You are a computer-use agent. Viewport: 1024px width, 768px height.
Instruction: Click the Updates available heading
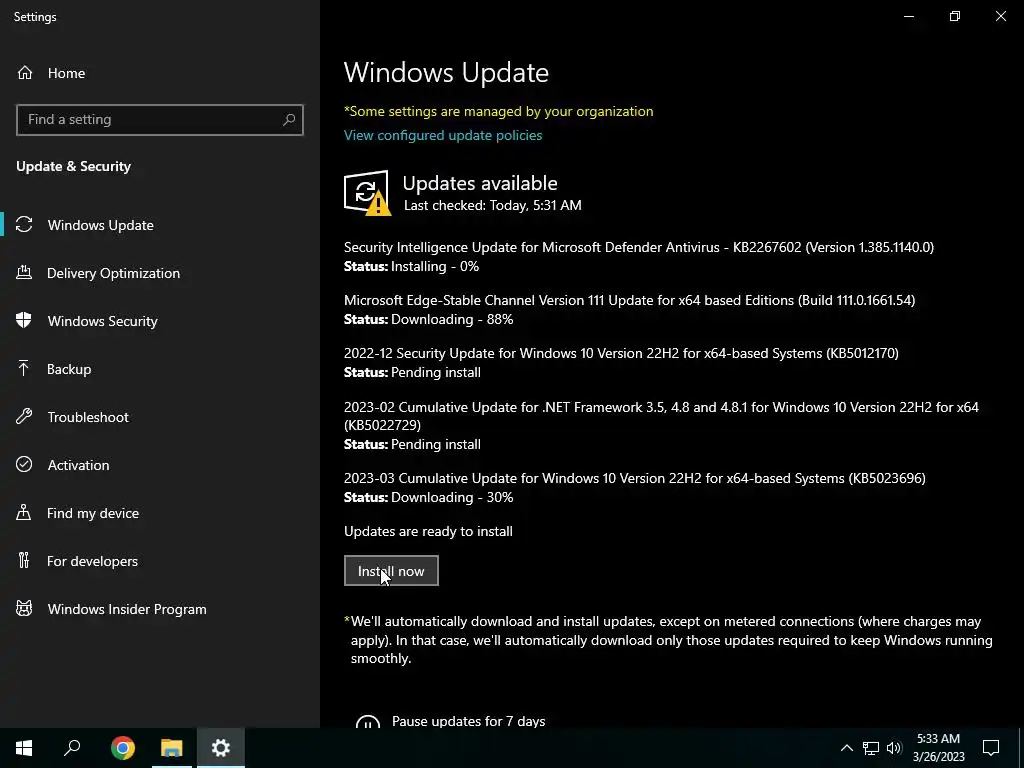[480, 183]
